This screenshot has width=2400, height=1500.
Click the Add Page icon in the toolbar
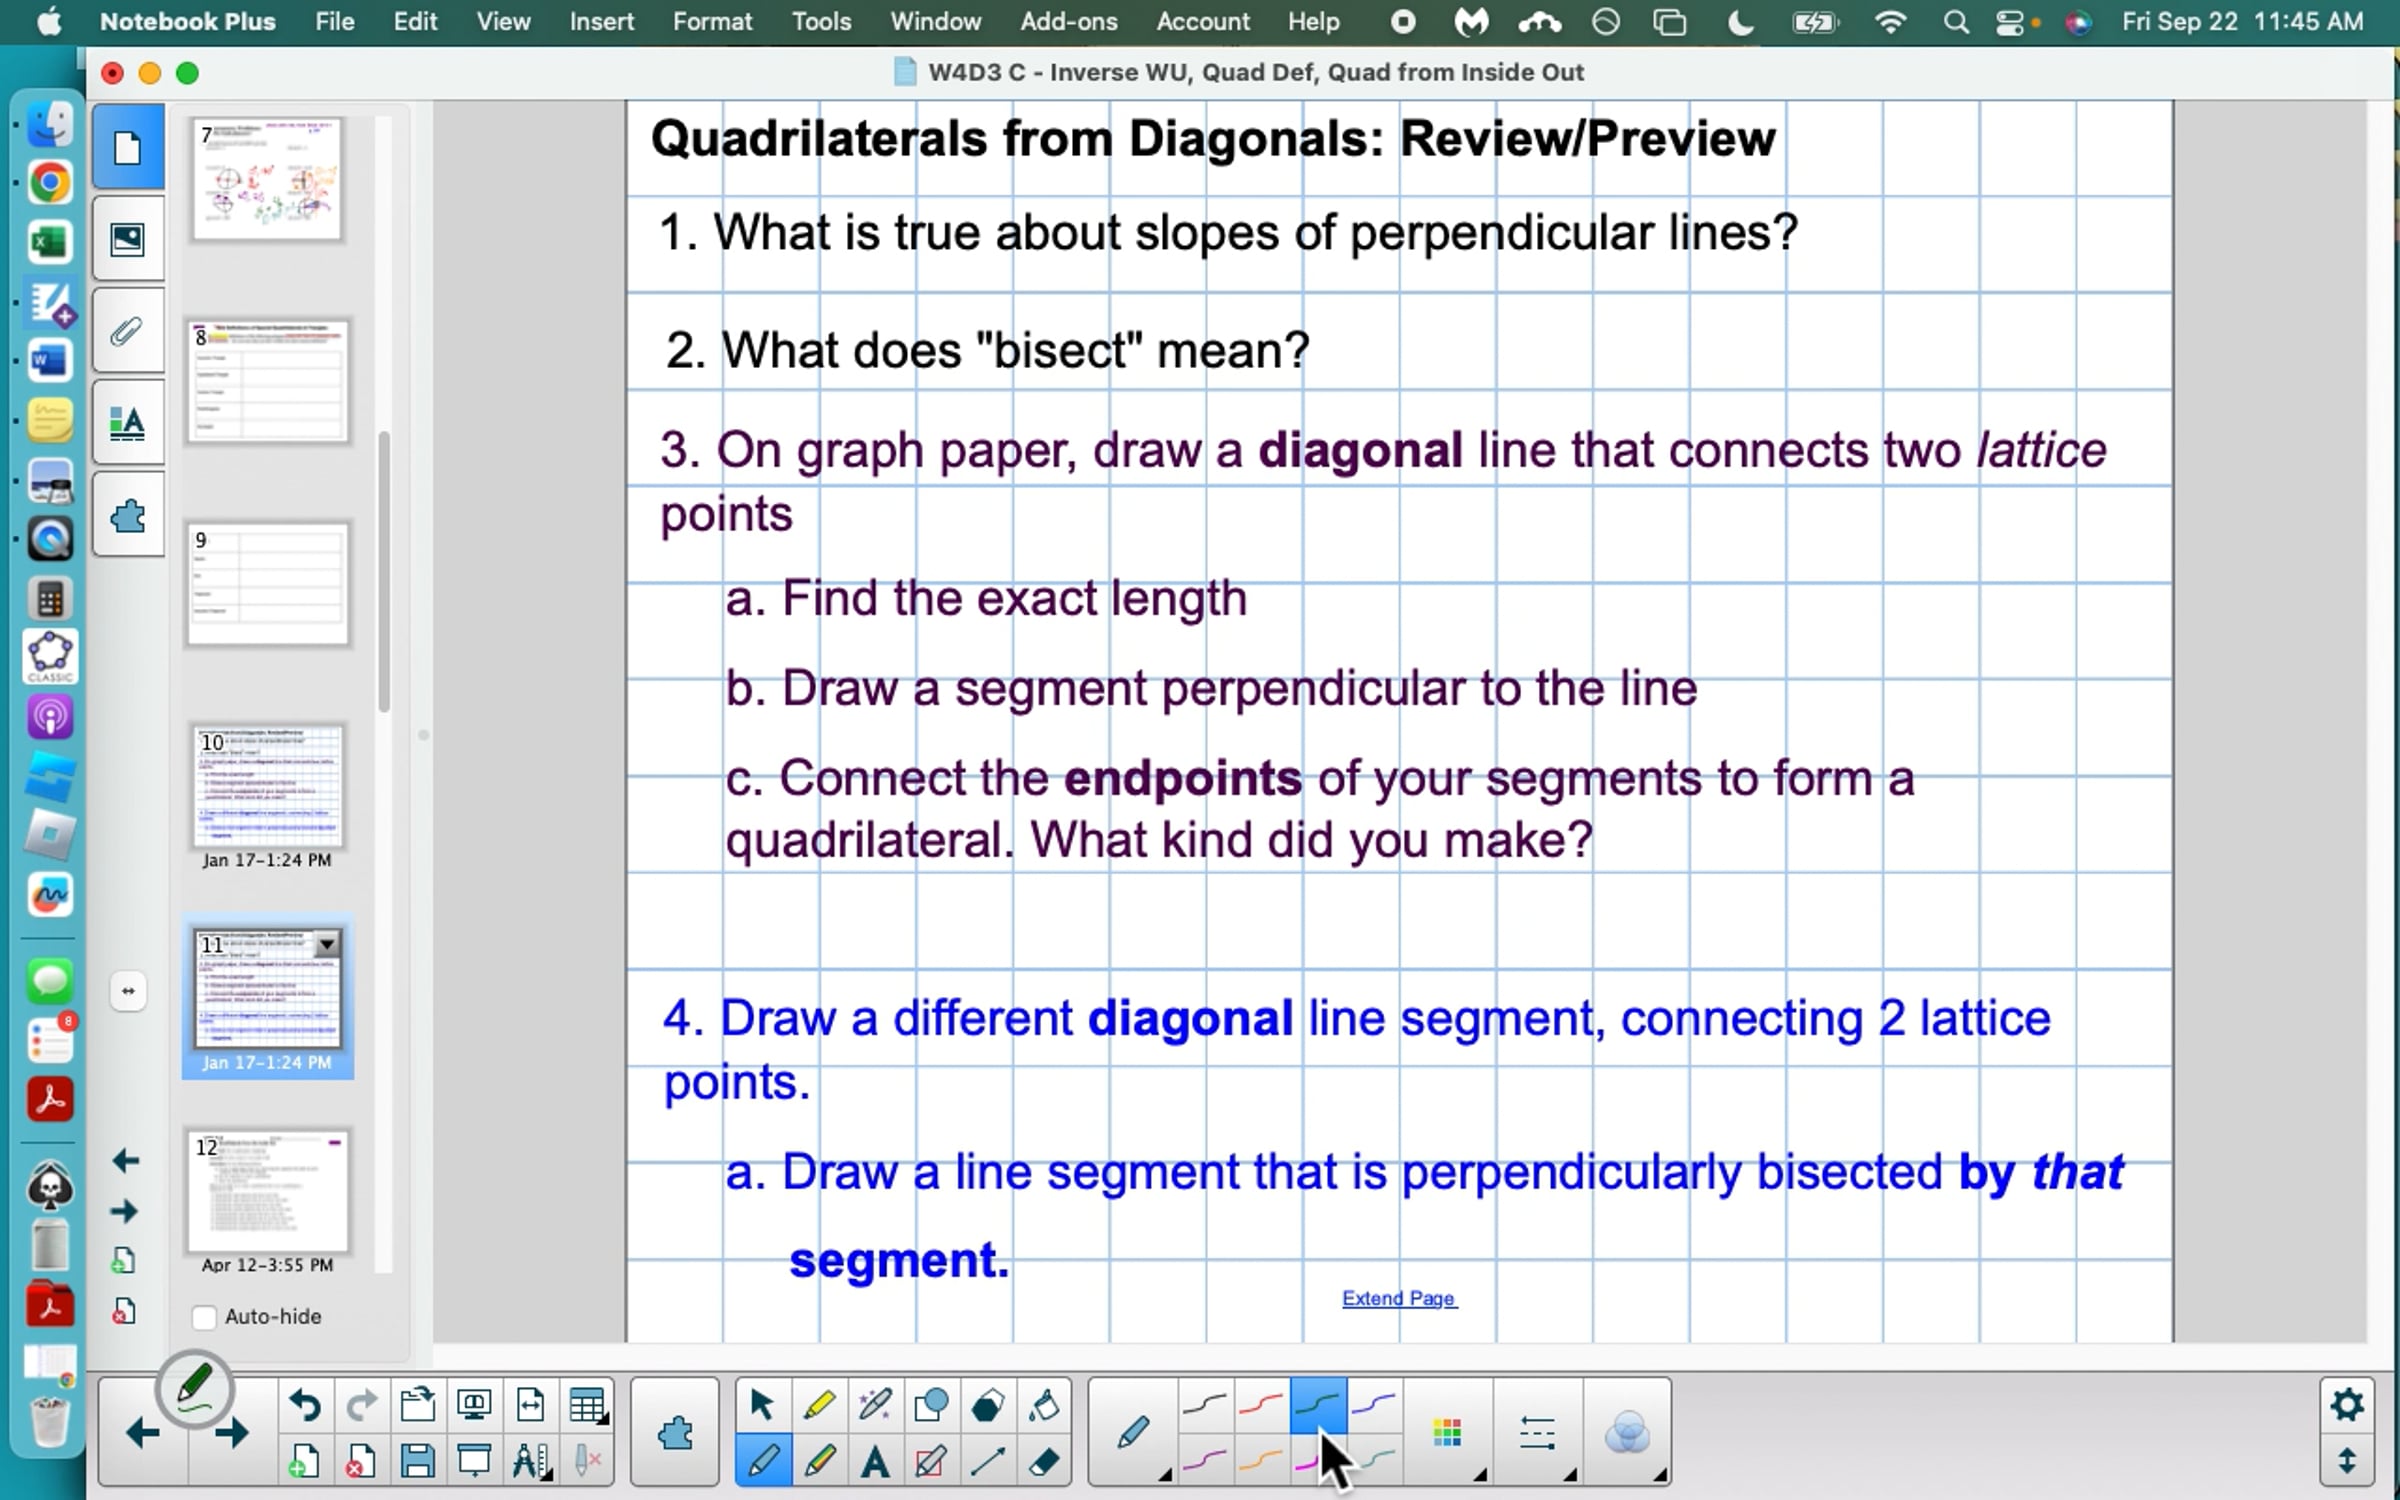304,1462
